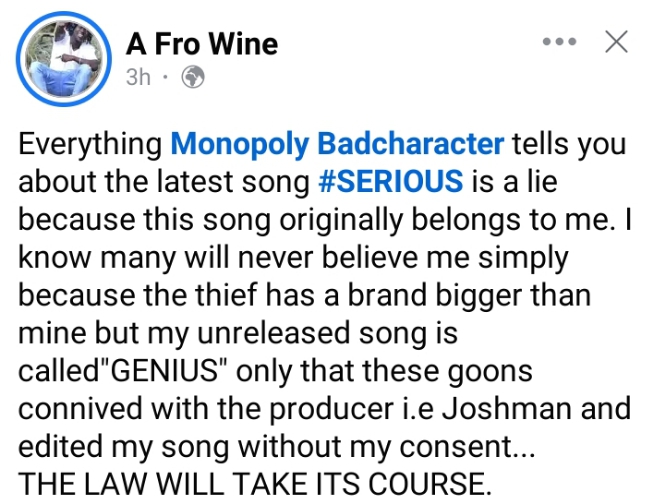The image size is (665, 503).
Task: Click the 3h post timestamp
Action: coord(138,77)
